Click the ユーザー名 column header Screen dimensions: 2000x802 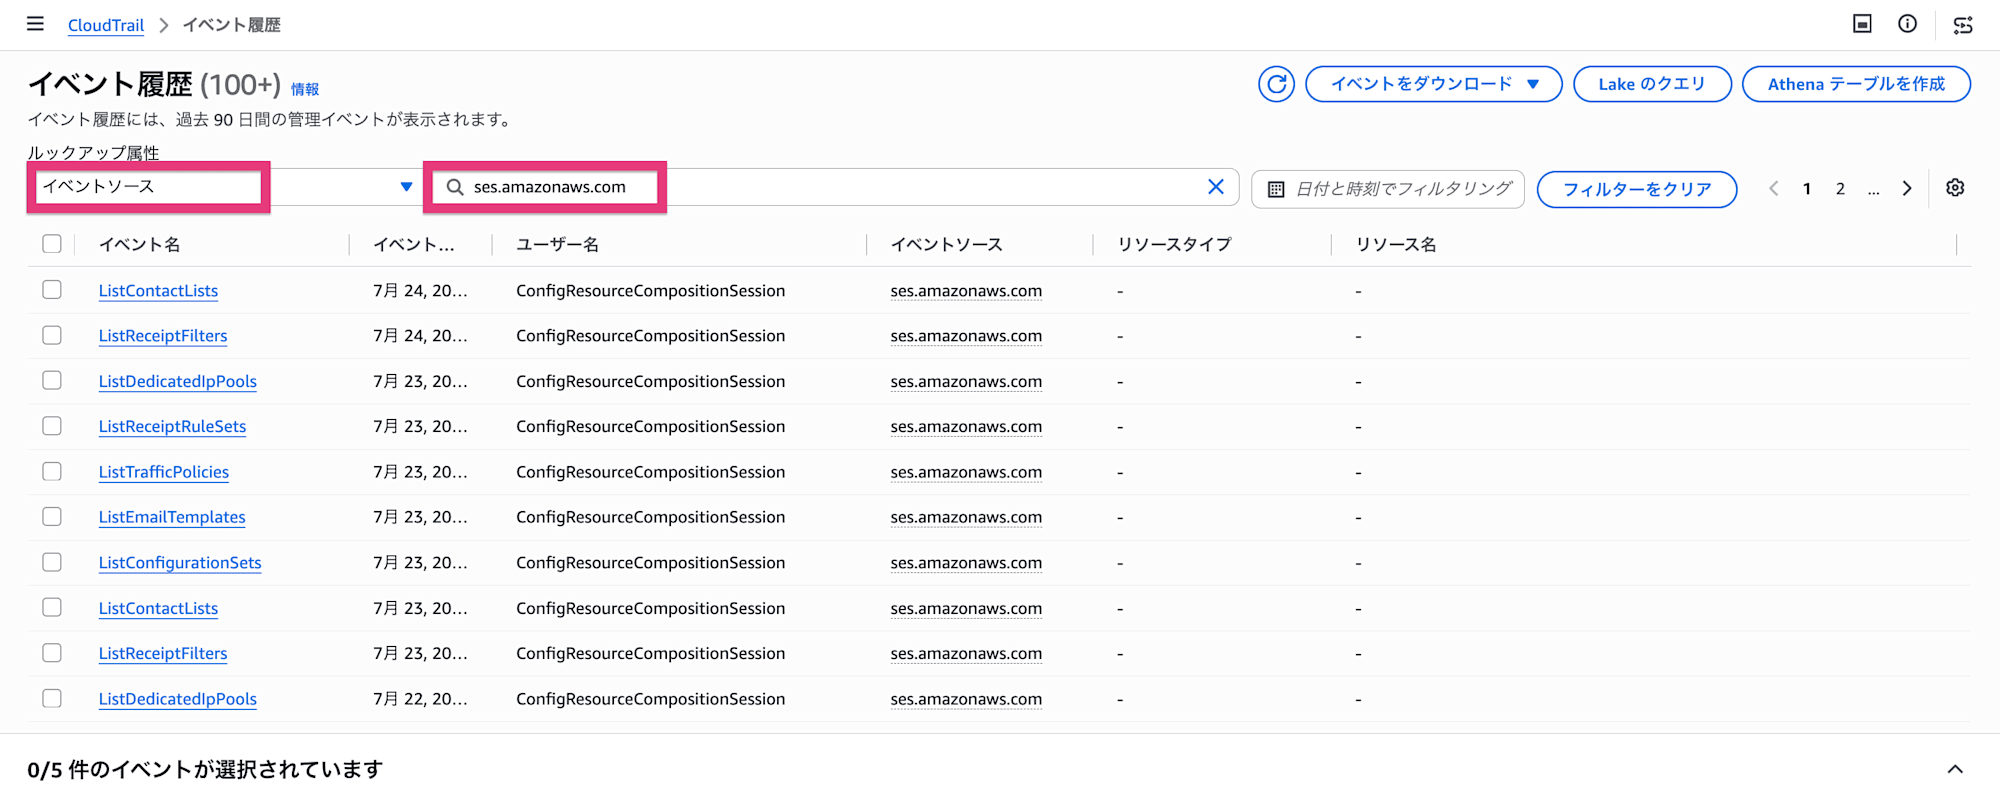pyautogui.click(x=557, y=244)
